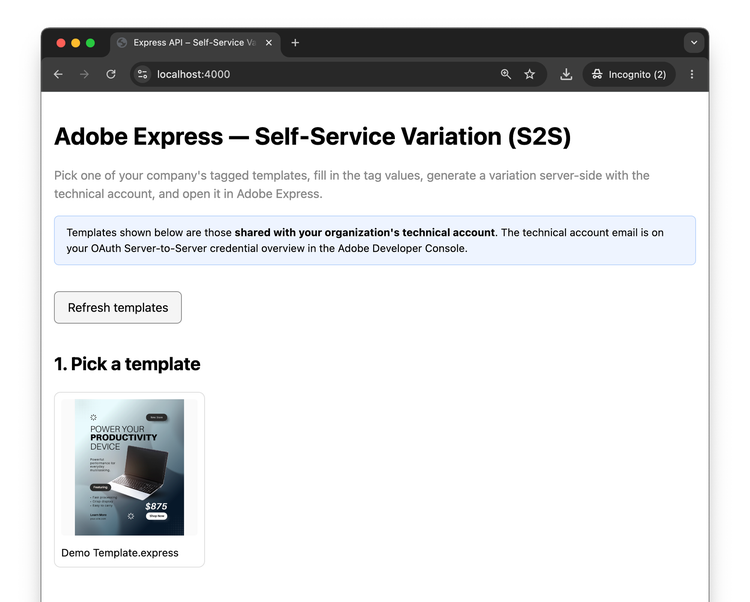
Task: Expand the tab search dropdown arrow
Action: (x=694, y=43)
